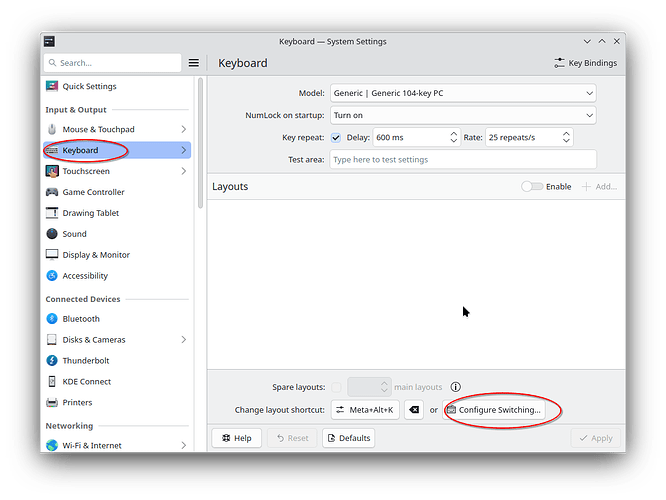Click the Spare layouts info icon
This screenshot has width=666, height=500.
coord(455,387)
